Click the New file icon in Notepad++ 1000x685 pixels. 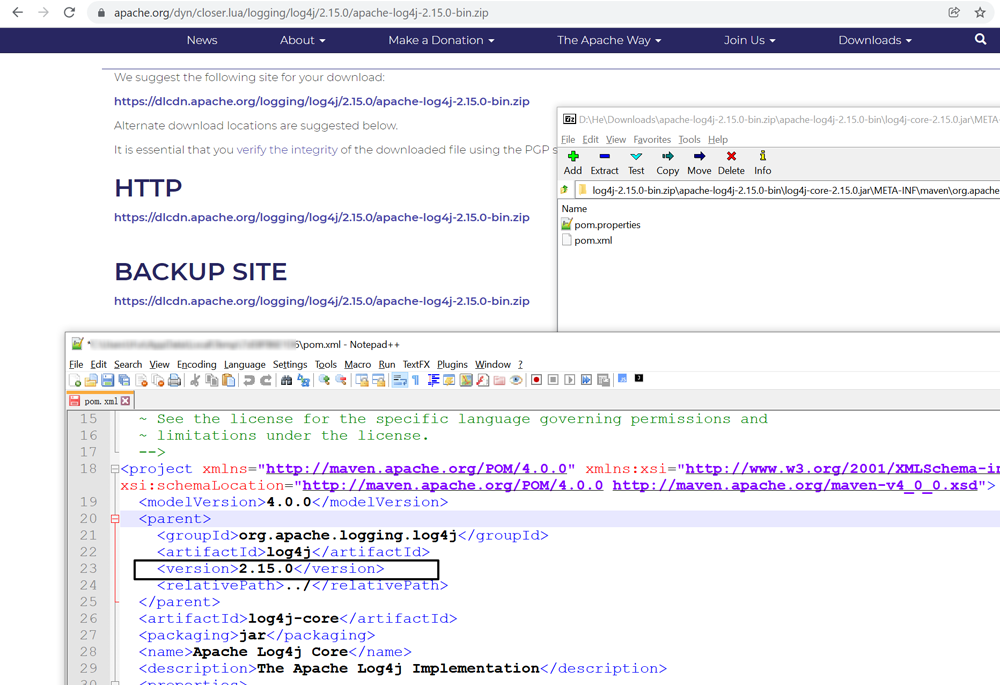click(x=75, y=381)
